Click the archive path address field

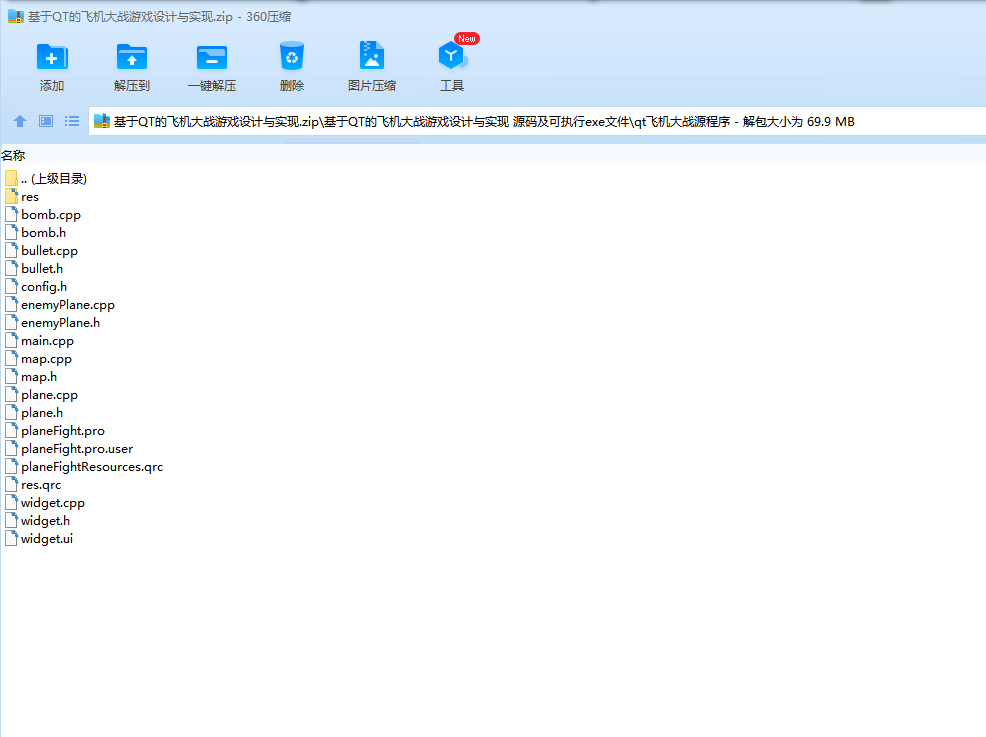click(538, 121)
